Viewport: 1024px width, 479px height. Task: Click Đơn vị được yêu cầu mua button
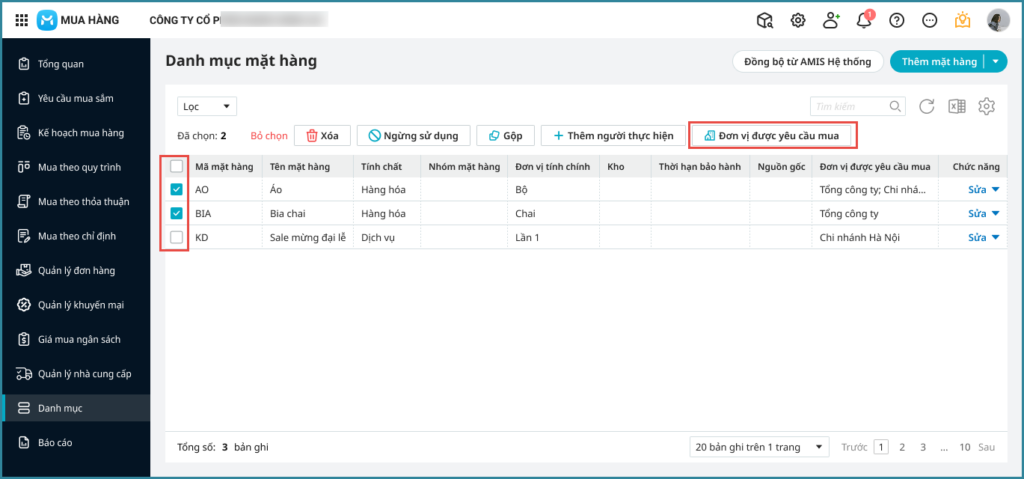[x=777, y=135]
